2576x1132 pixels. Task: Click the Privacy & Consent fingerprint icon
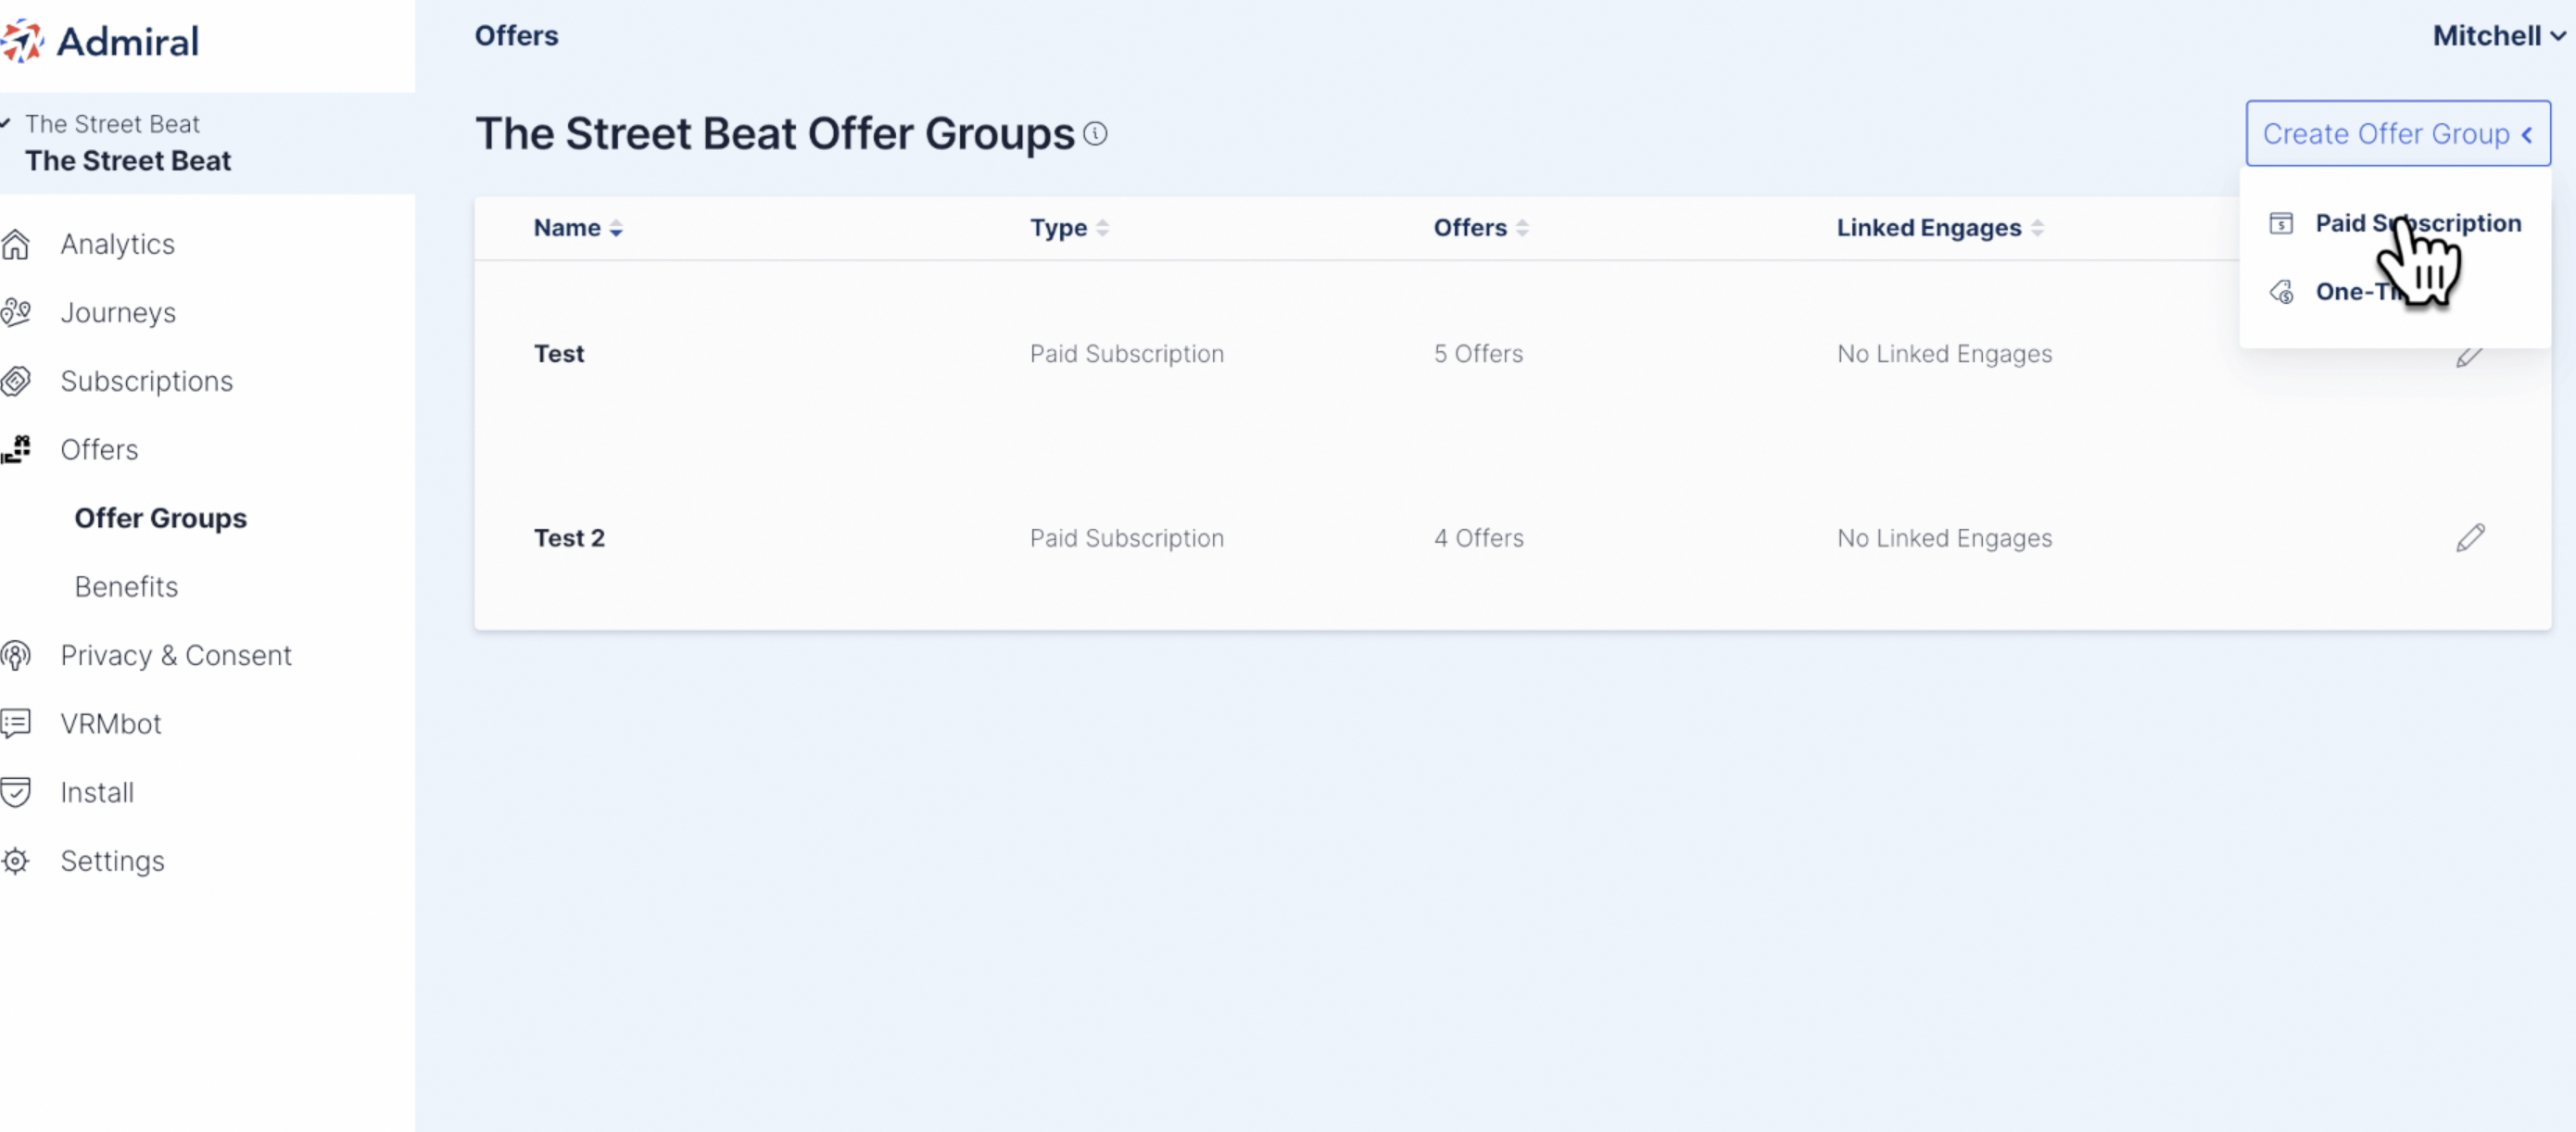click(16, 655)
